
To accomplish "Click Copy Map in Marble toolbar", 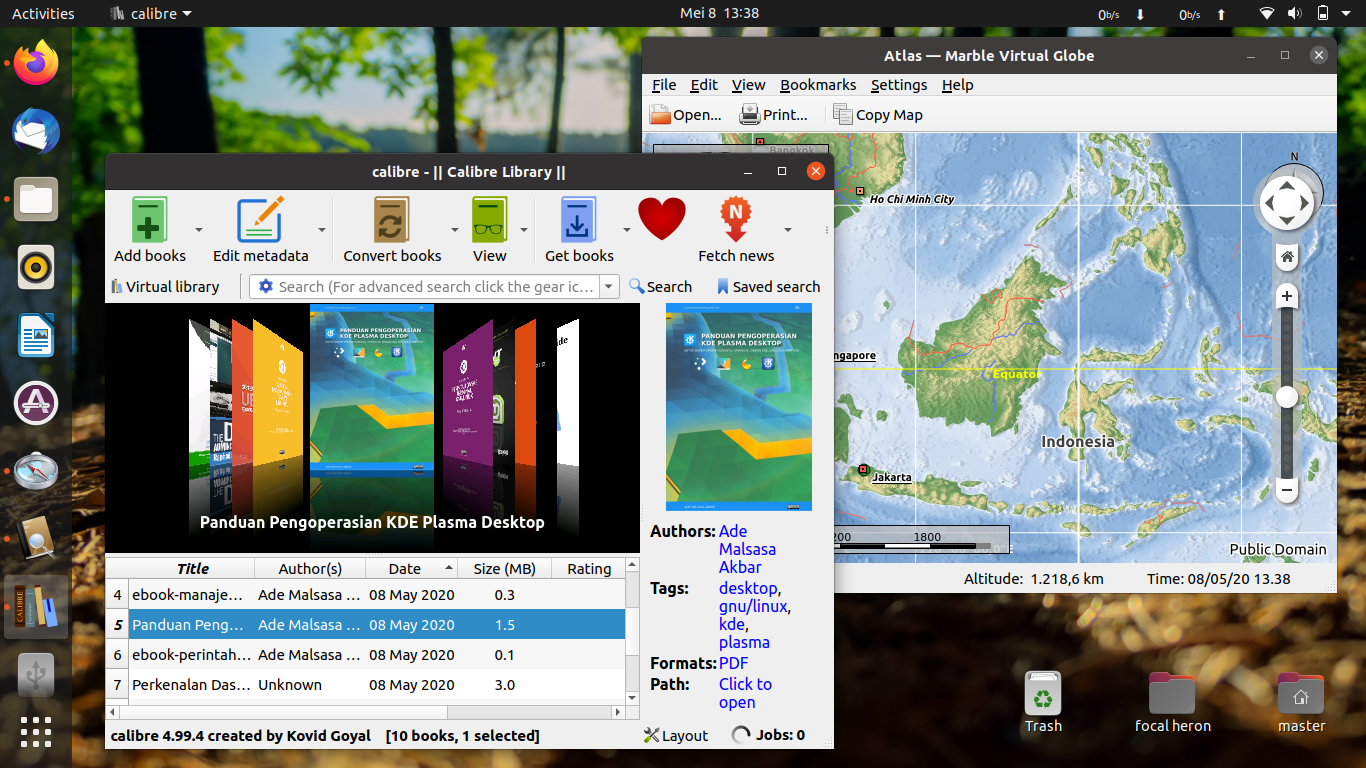I will (x=878, y=115).
